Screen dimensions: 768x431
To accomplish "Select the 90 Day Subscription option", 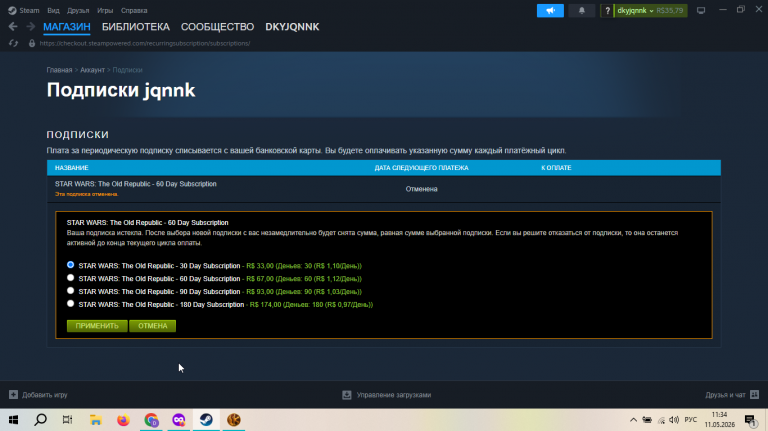I will click(x=71, y=290).
